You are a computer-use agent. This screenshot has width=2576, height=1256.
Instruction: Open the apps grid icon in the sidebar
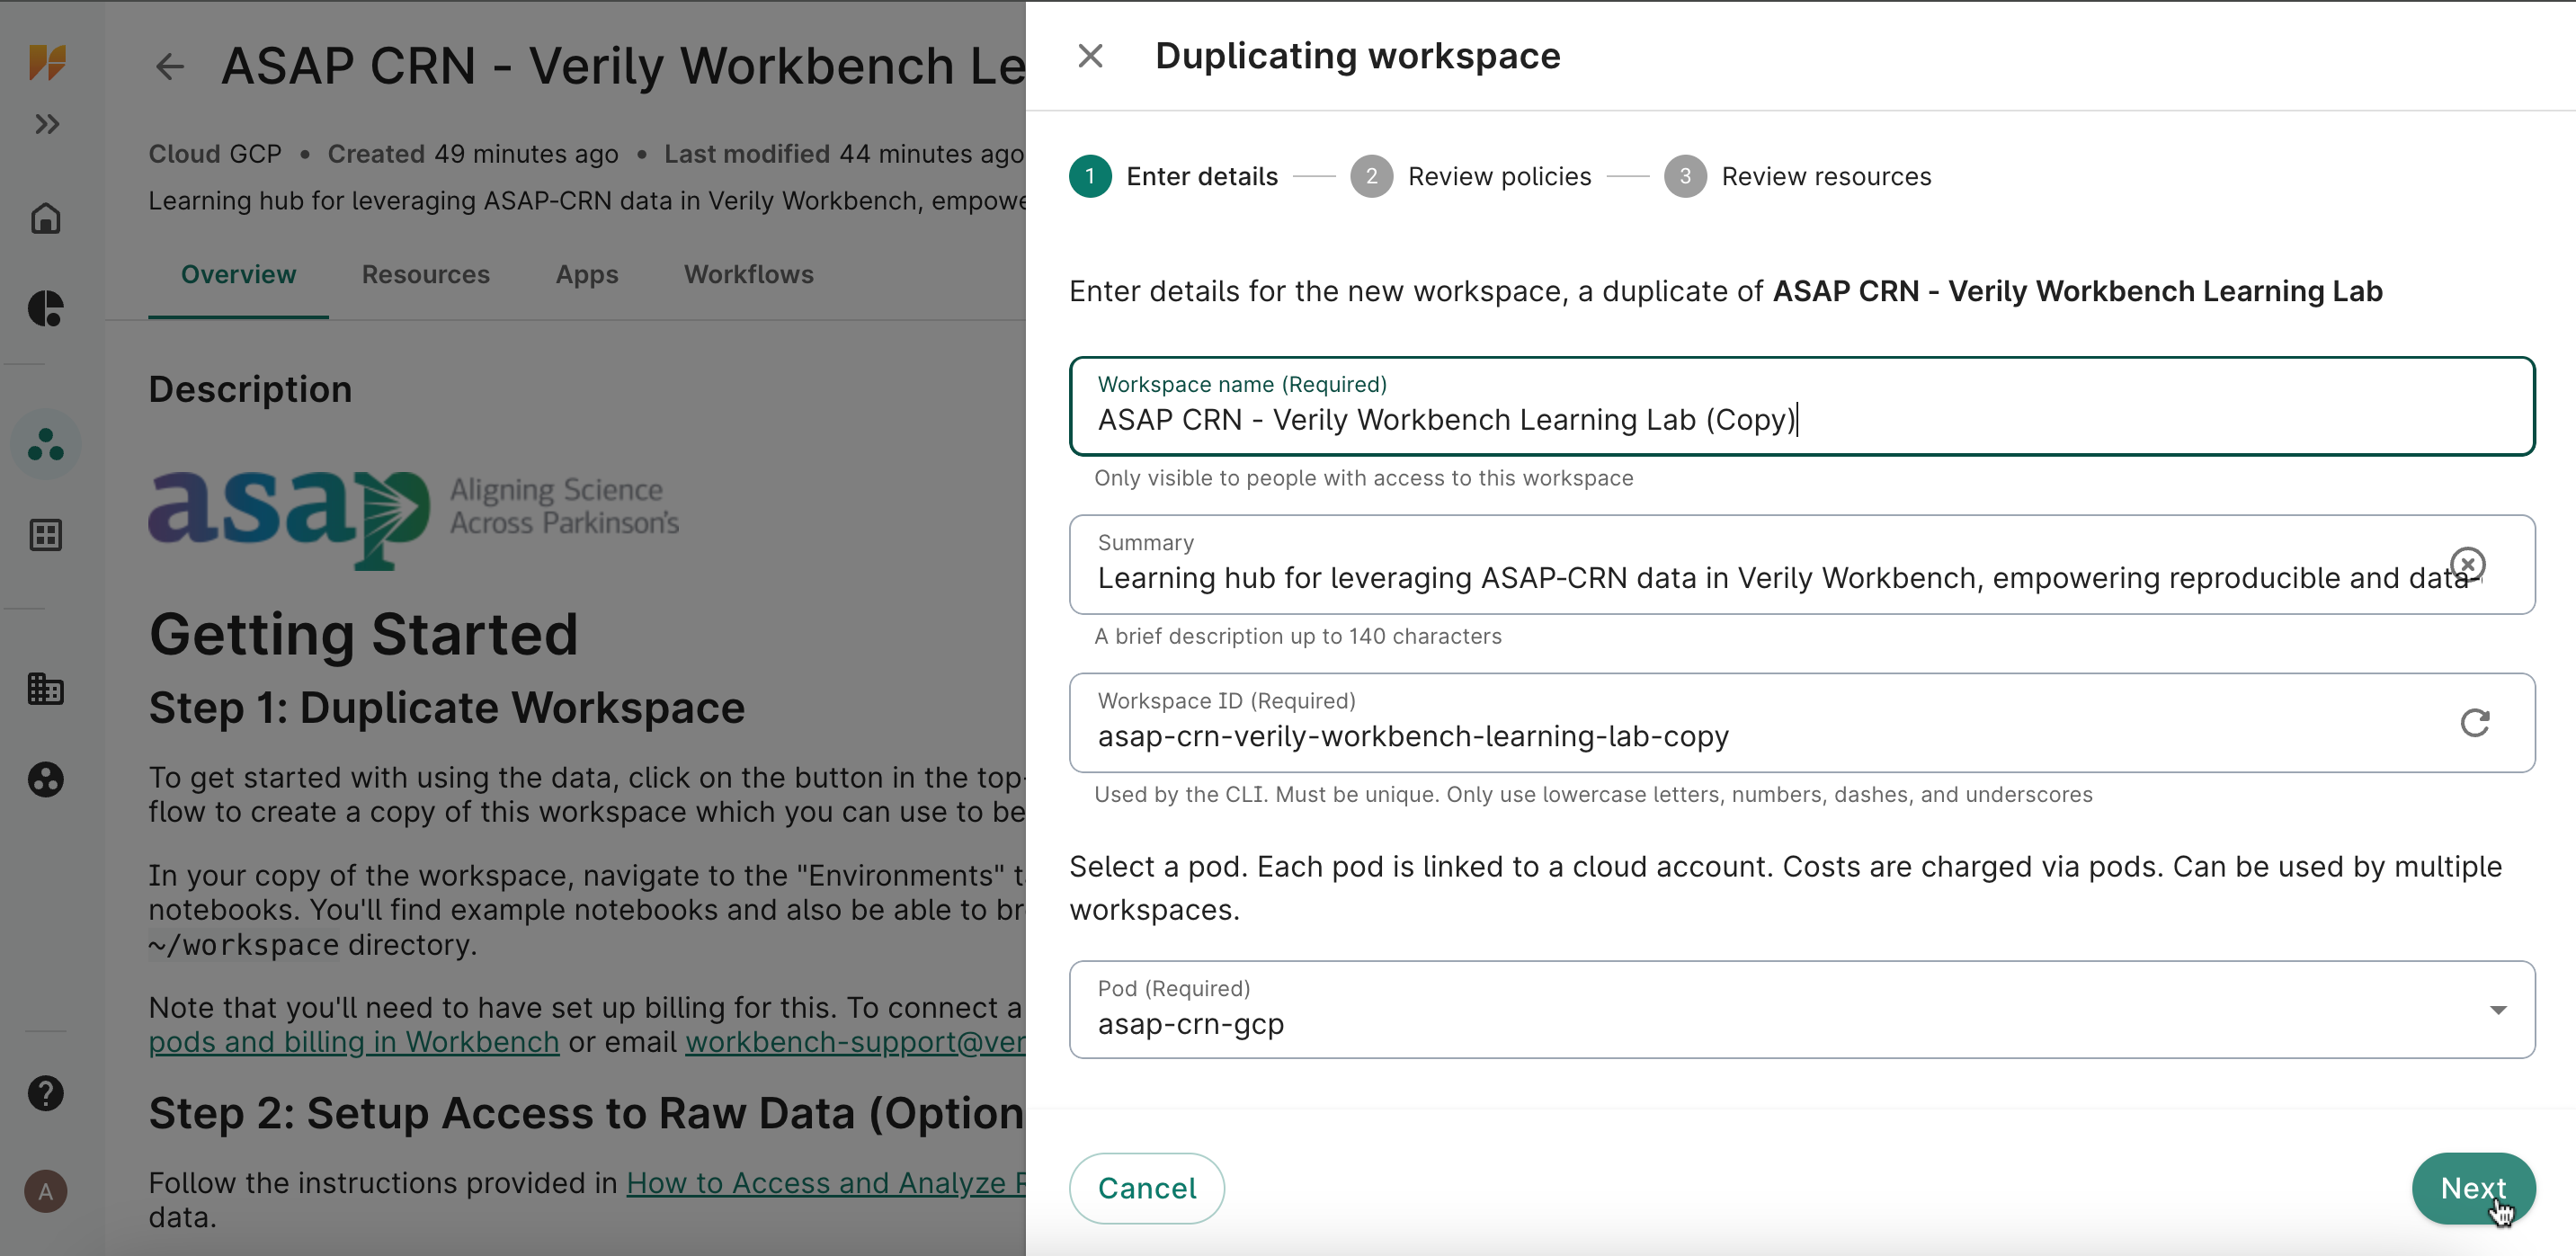(45, 535)
